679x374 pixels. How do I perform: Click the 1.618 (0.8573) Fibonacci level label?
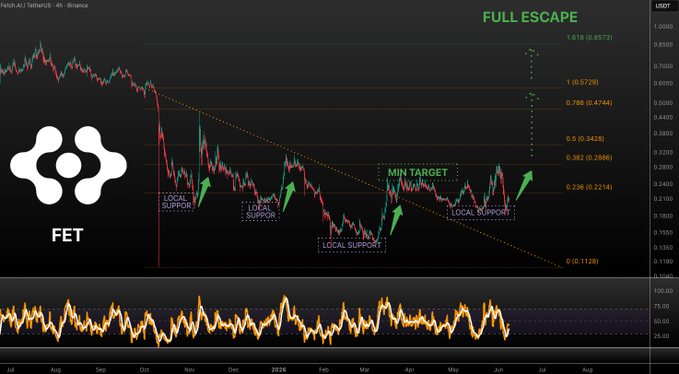point(589,38)
